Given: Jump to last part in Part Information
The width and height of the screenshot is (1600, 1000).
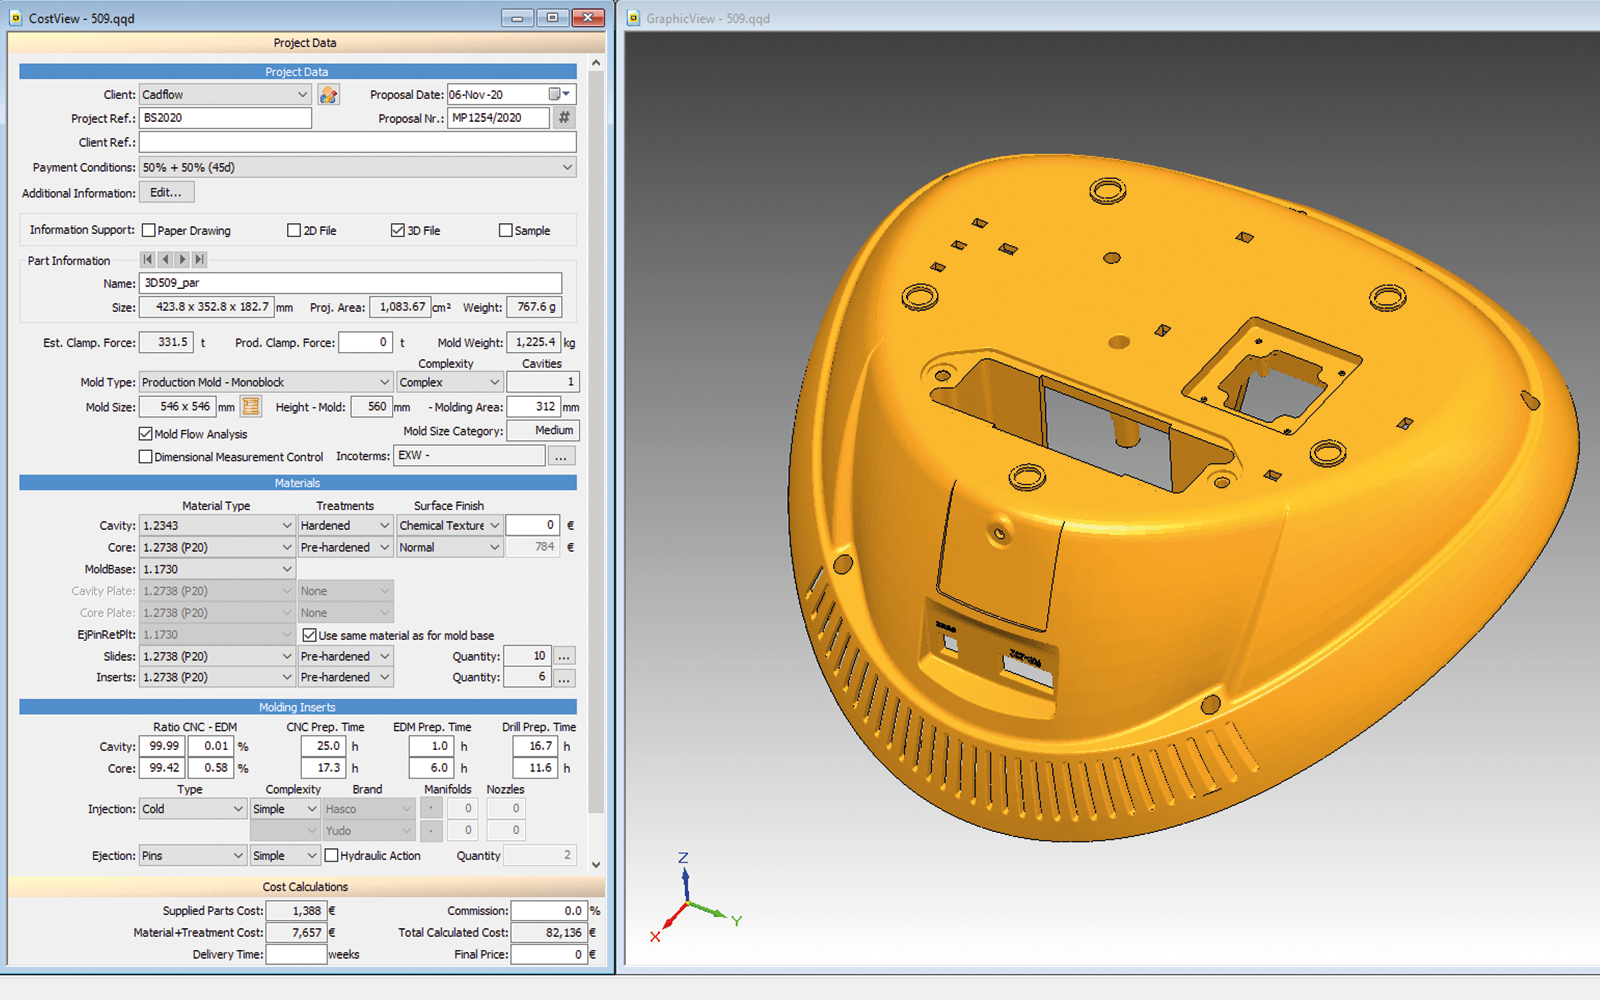Looking at the screenshot, I should 199,260.
